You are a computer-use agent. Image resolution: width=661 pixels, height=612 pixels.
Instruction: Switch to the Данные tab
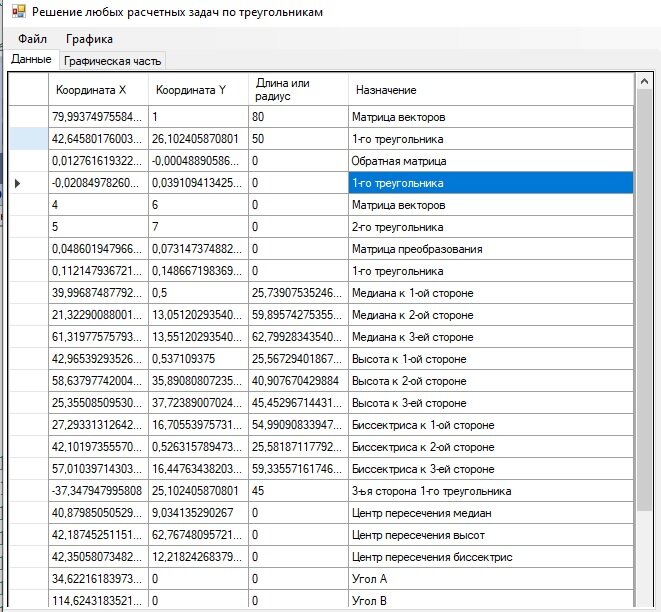point(31,59)
